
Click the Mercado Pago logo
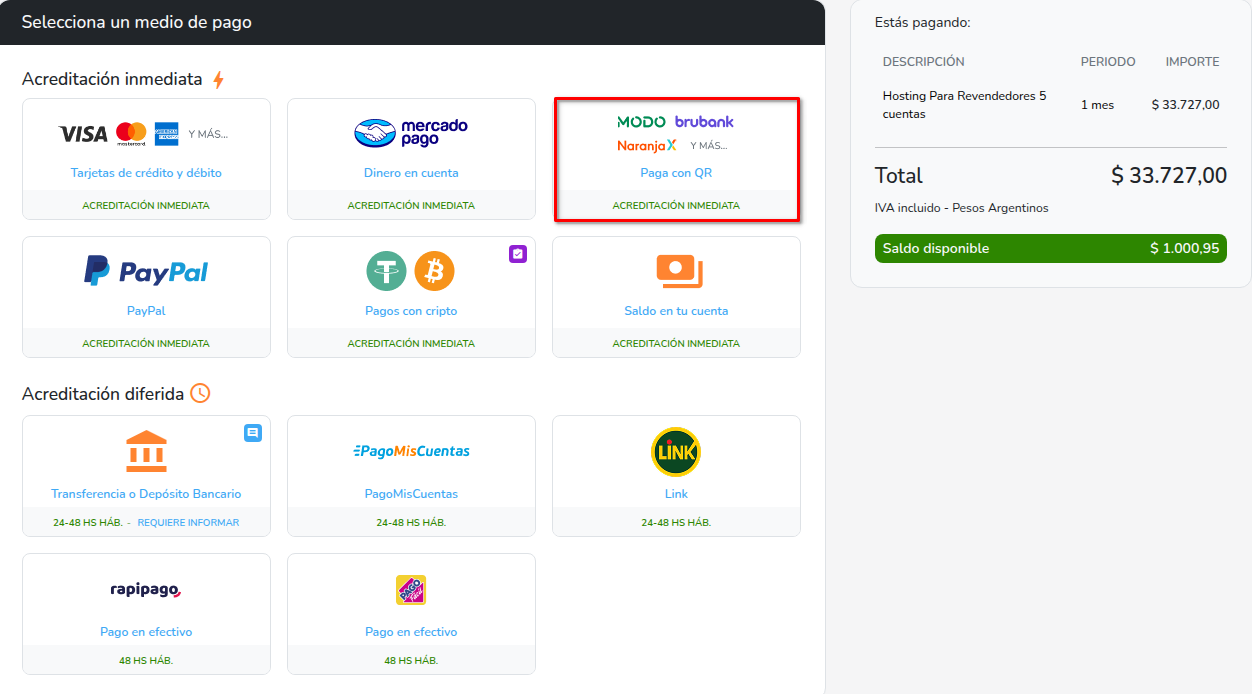pos(411,132)
